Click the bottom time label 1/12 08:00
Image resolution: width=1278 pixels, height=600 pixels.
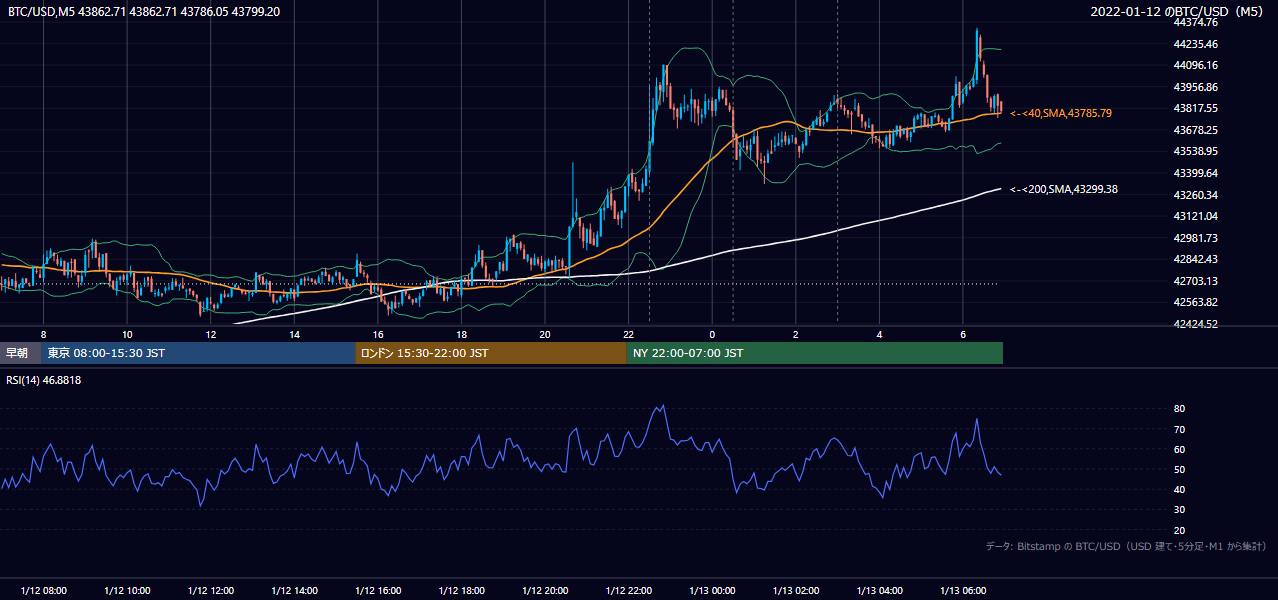click(x=43, y=590)
